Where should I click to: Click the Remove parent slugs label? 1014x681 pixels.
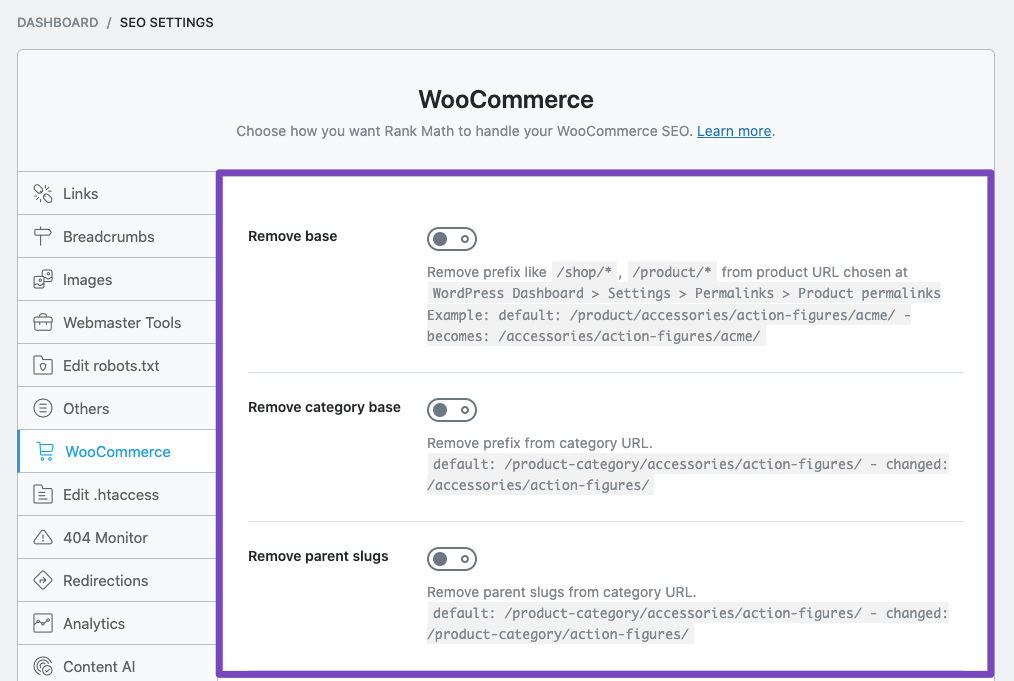tap(318, 556)
